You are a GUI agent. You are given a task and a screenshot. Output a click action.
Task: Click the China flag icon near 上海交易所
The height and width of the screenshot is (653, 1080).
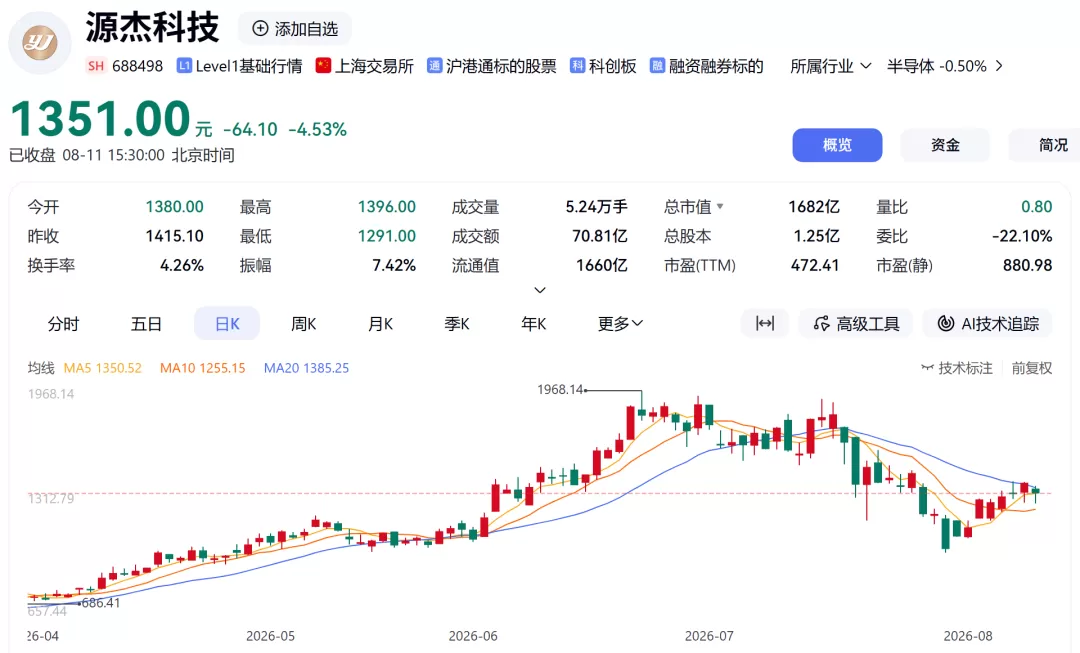[323, 65]
